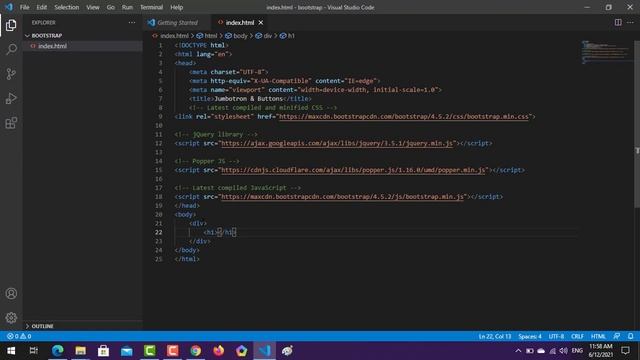640x360 pixels.
Task: Open the Run menu
Action: click(x=127, y=7)
